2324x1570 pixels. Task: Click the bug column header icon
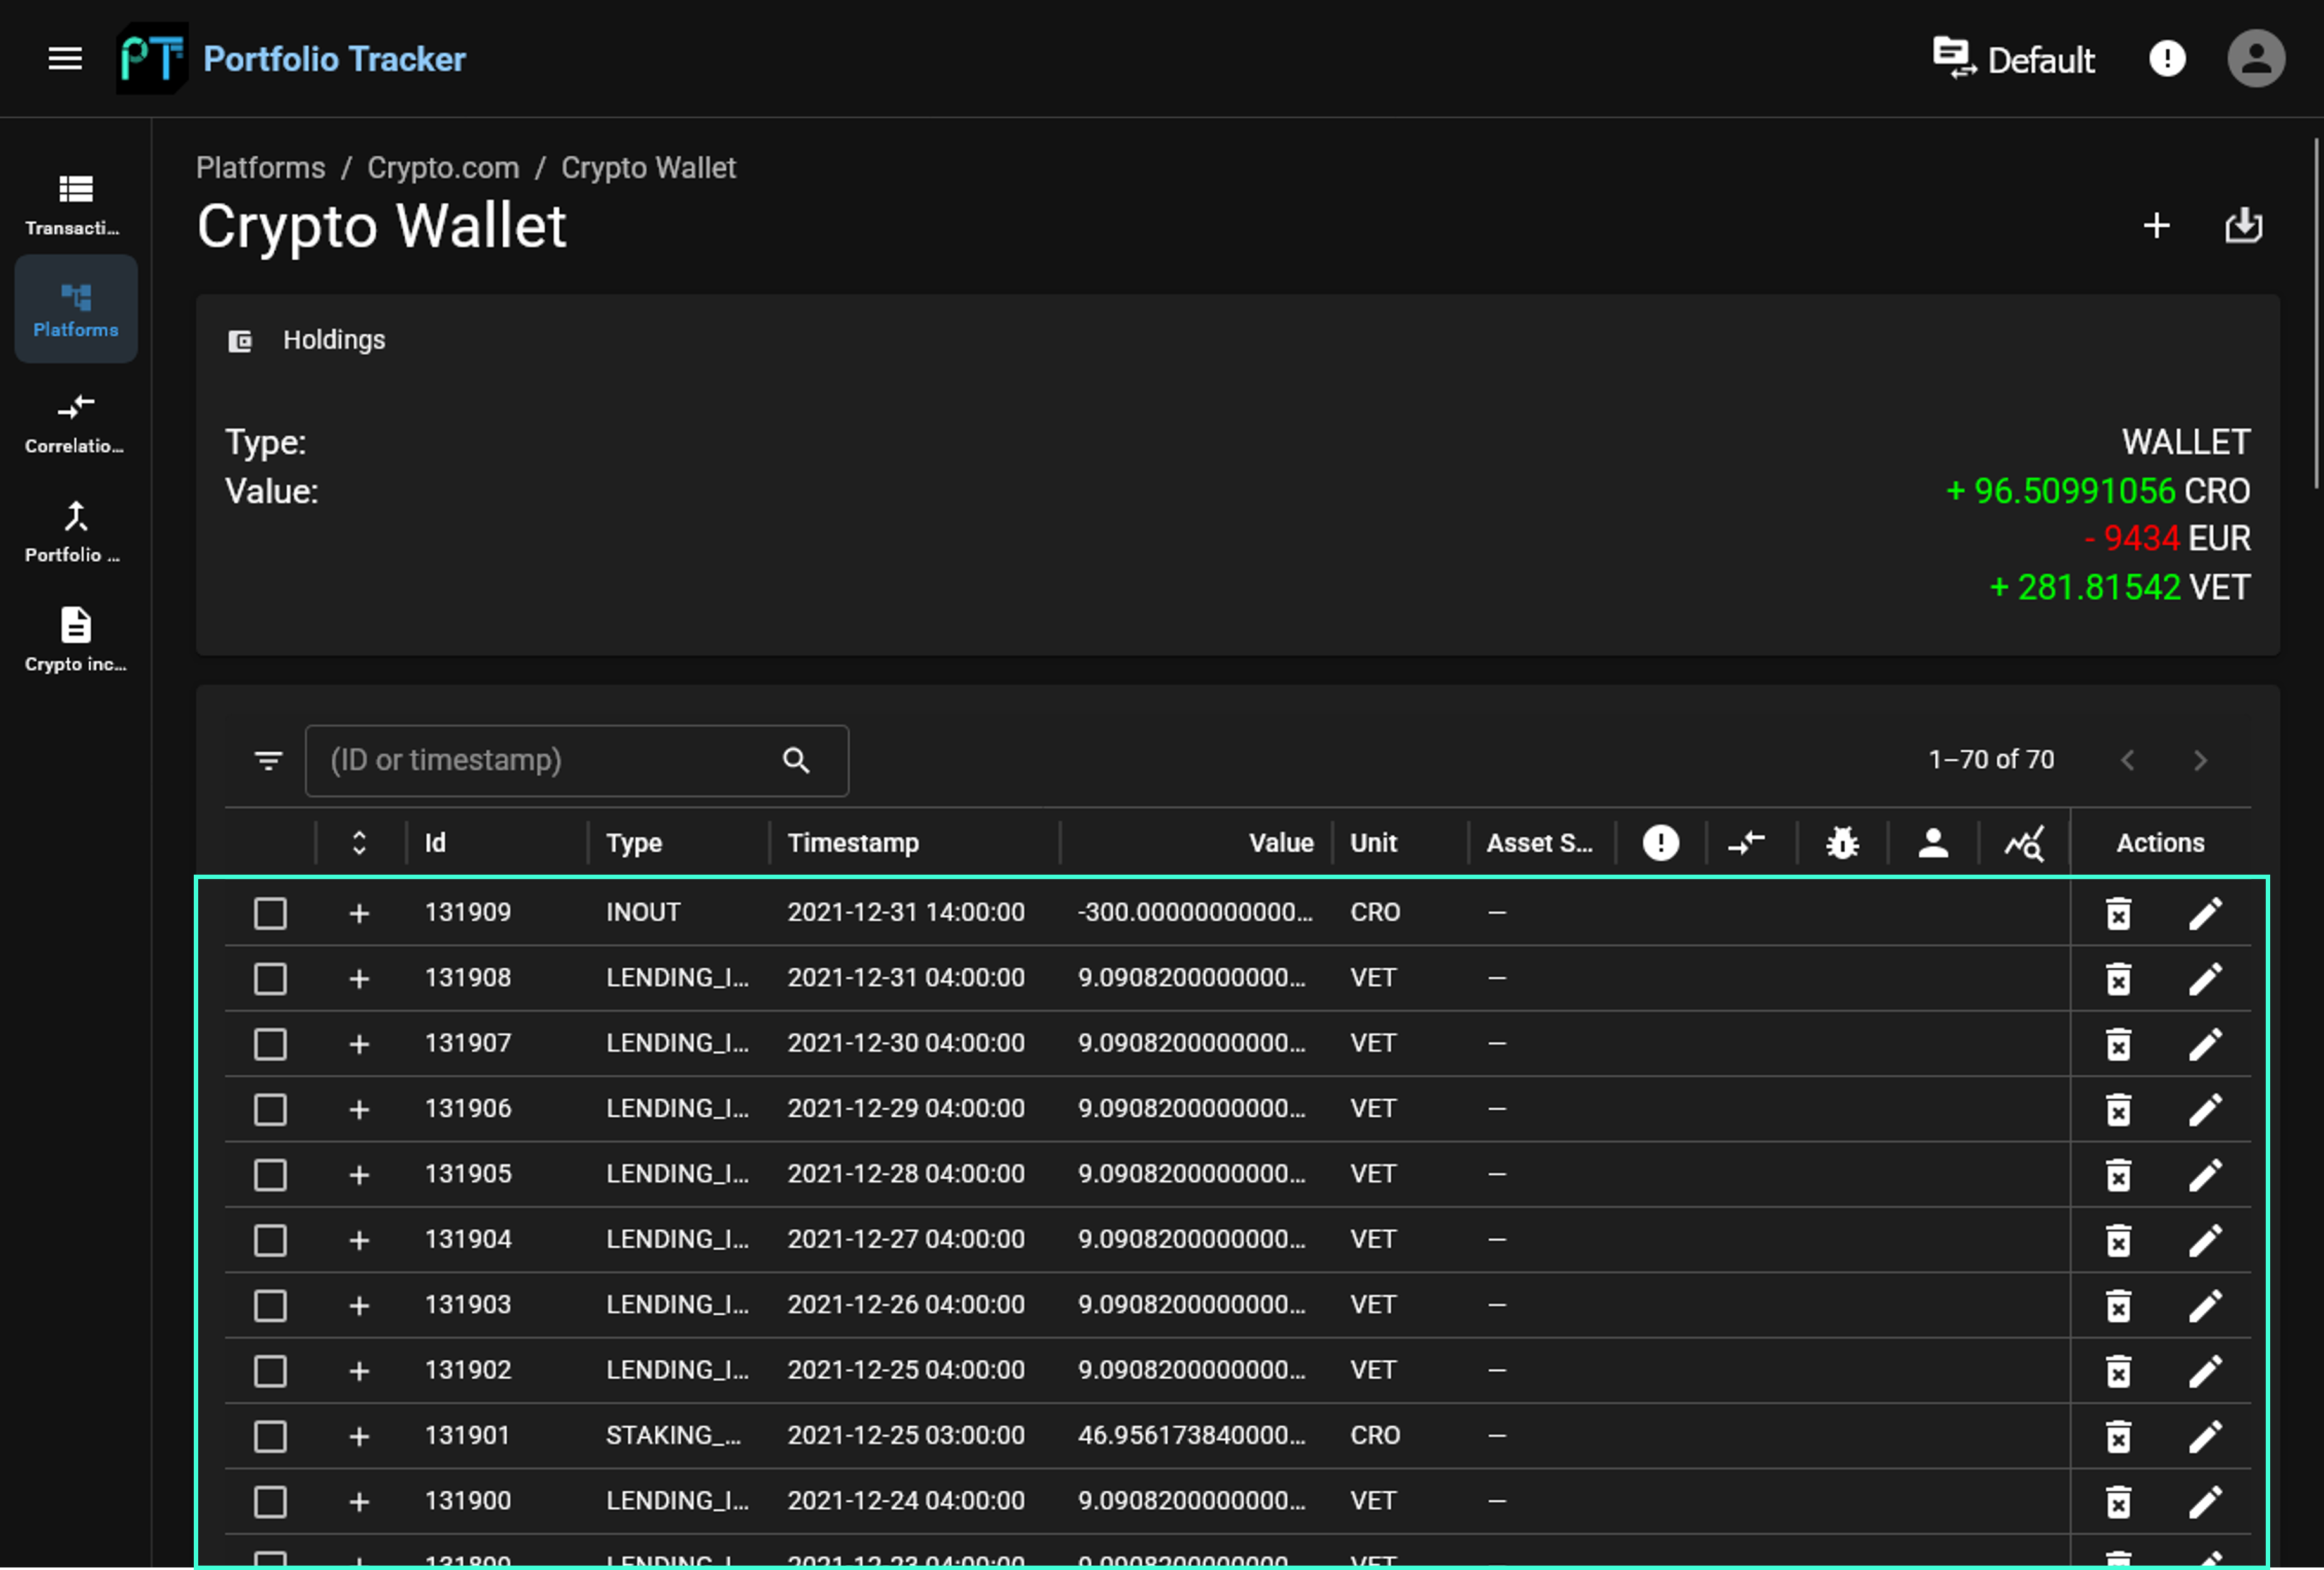pos(1842,843)
